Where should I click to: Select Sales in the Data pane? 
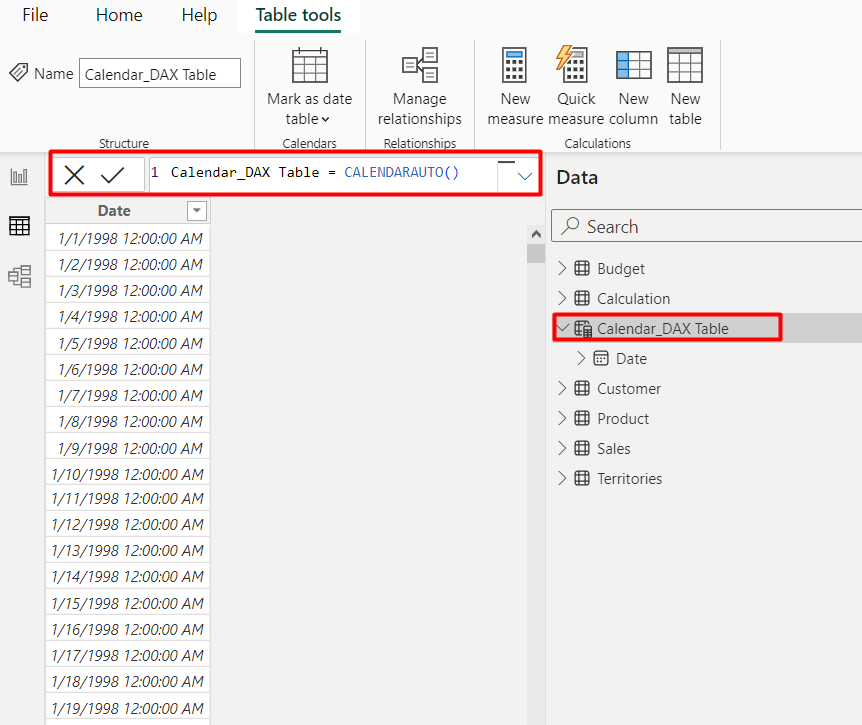[614, 449]
